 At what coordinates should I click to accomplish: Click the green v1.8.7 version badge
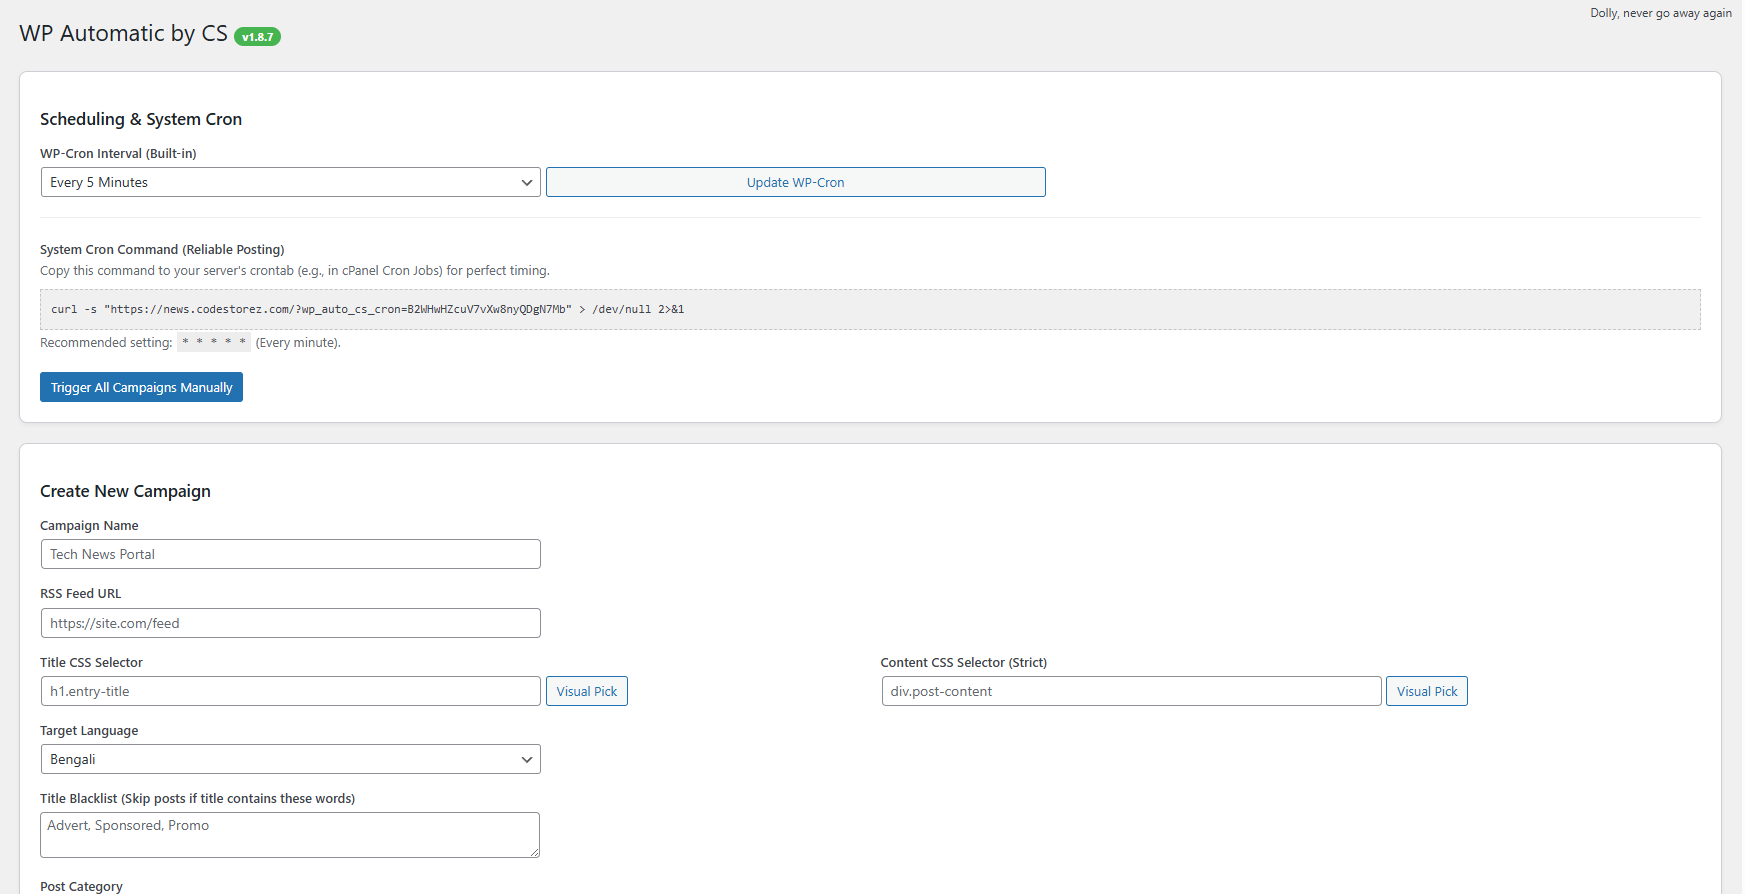(257, 37)
